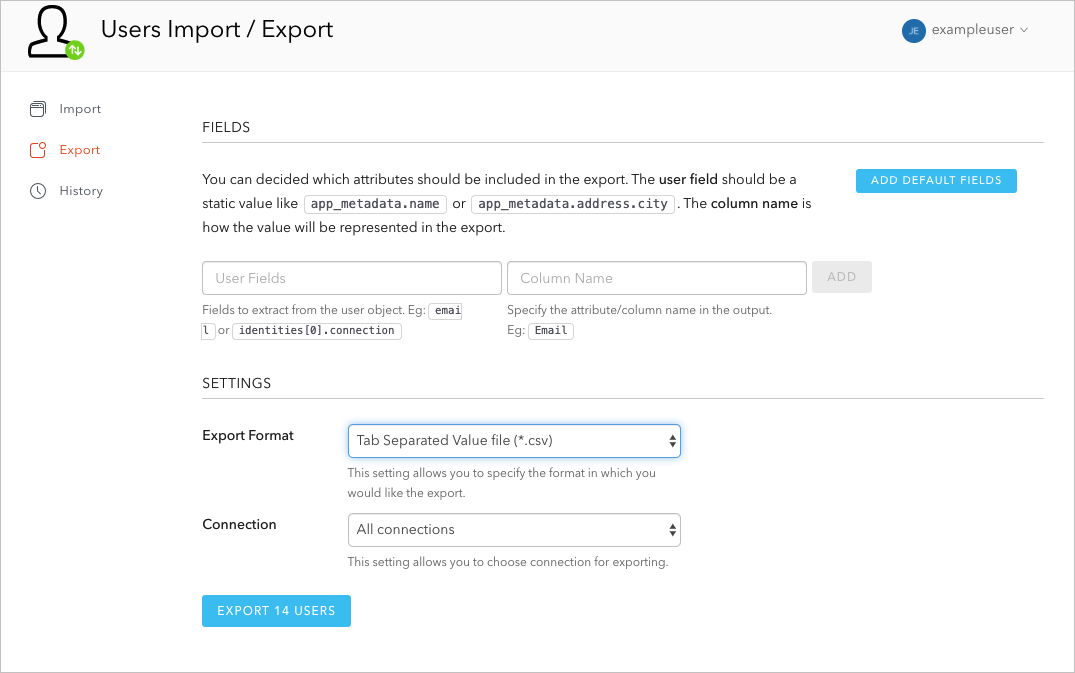This screenshot has width=1075, height=673.
Task: Click the ADD field button
Action: point(841,277)
